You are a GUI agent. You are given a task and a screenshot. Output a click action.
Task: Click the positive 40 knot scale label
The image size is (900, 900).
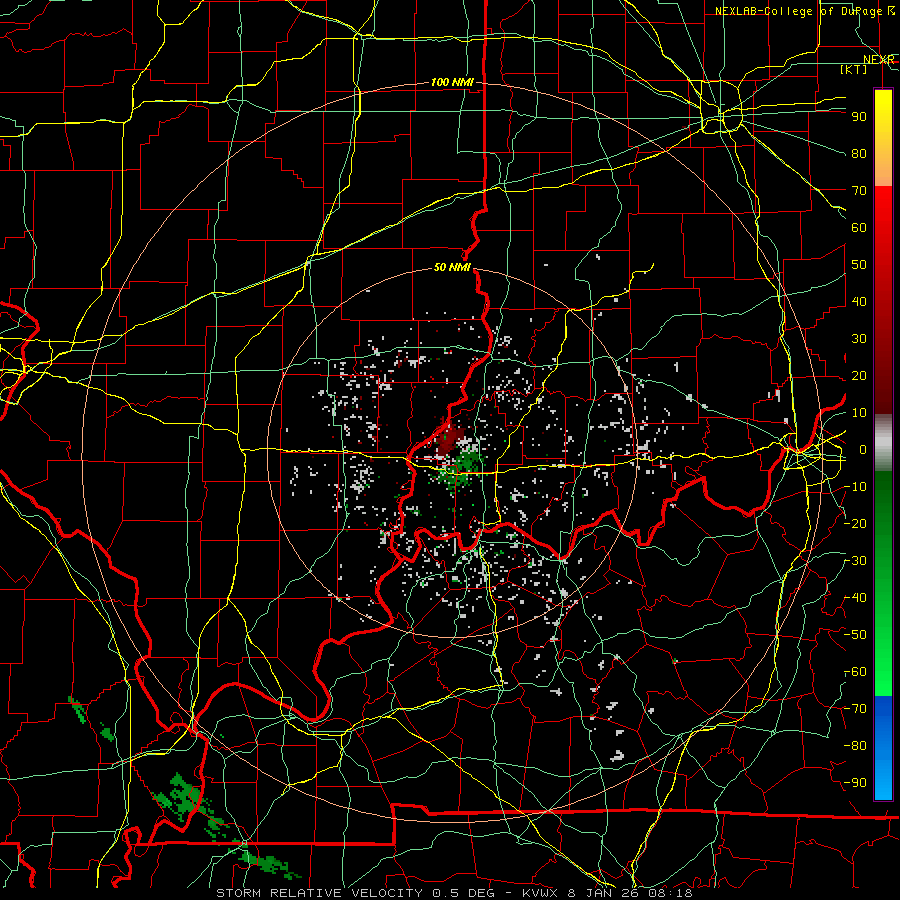[x=859, y=302]
